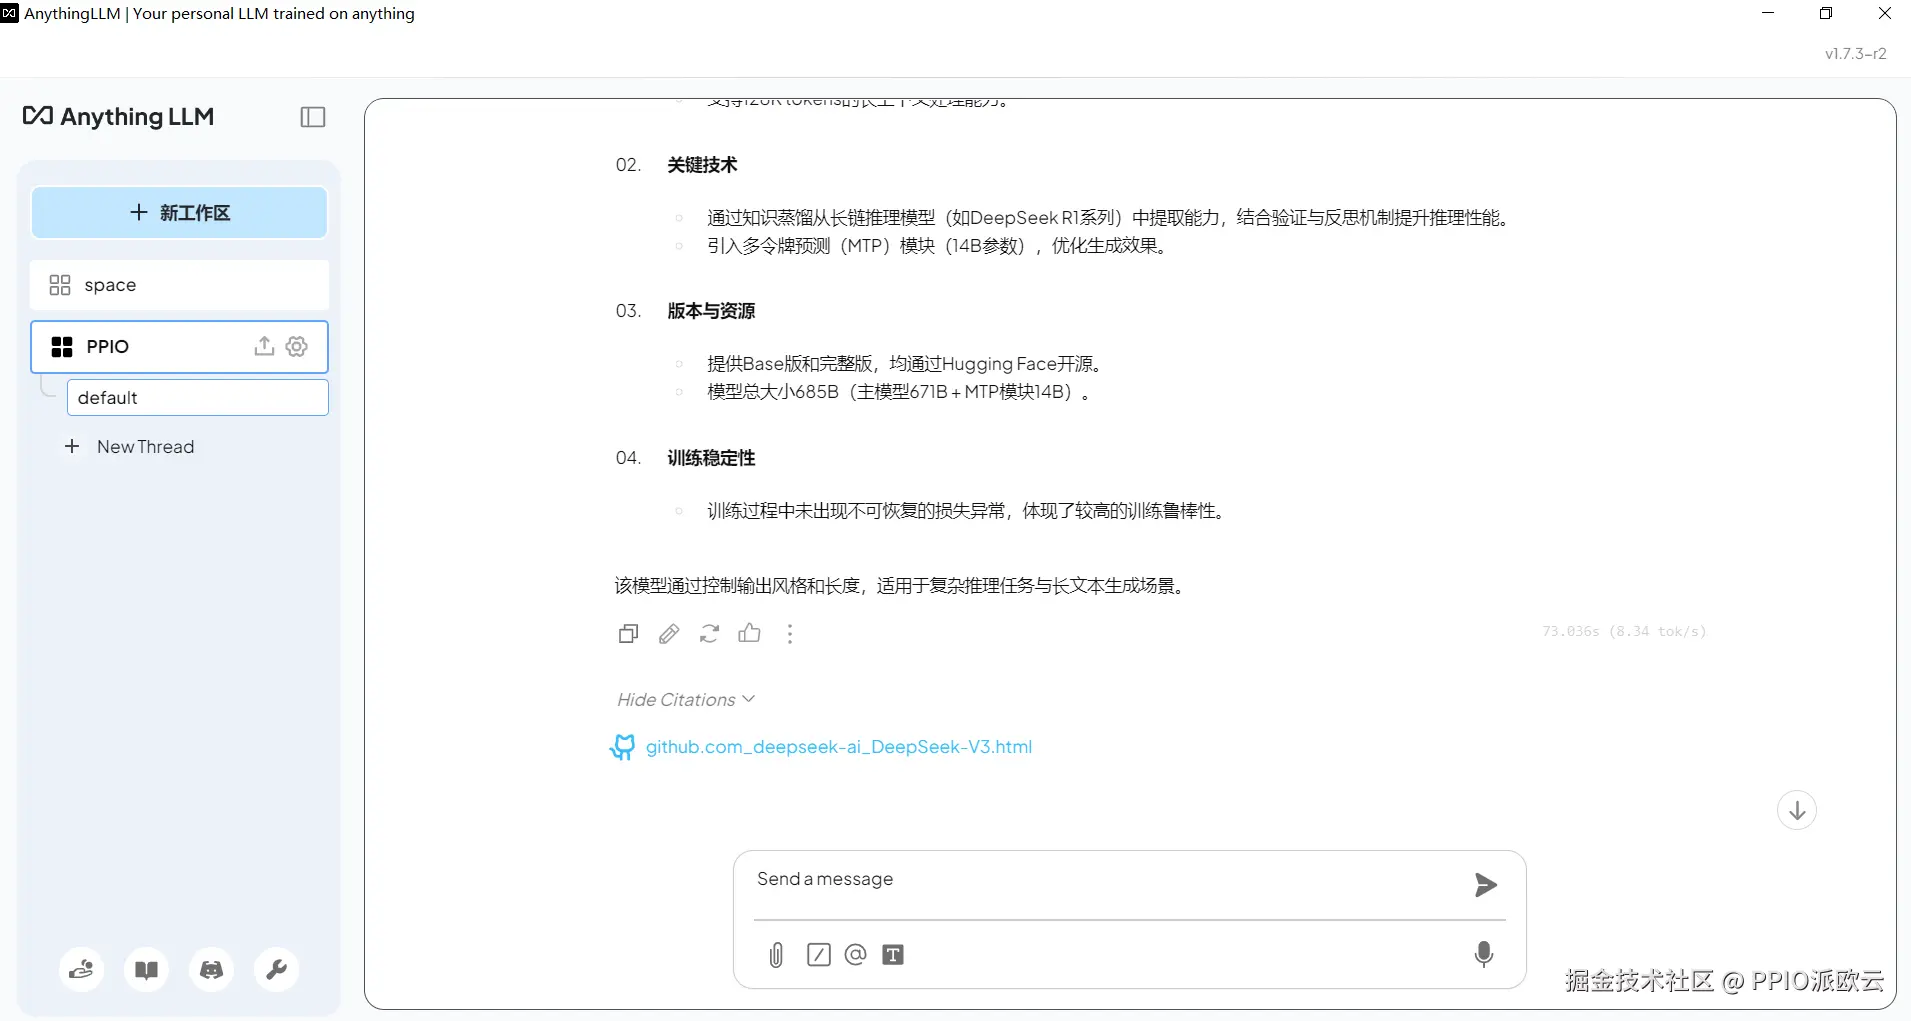Click the v1.7.3-r2 version label
1911x1021 pixels.
tap(1856, 54)
